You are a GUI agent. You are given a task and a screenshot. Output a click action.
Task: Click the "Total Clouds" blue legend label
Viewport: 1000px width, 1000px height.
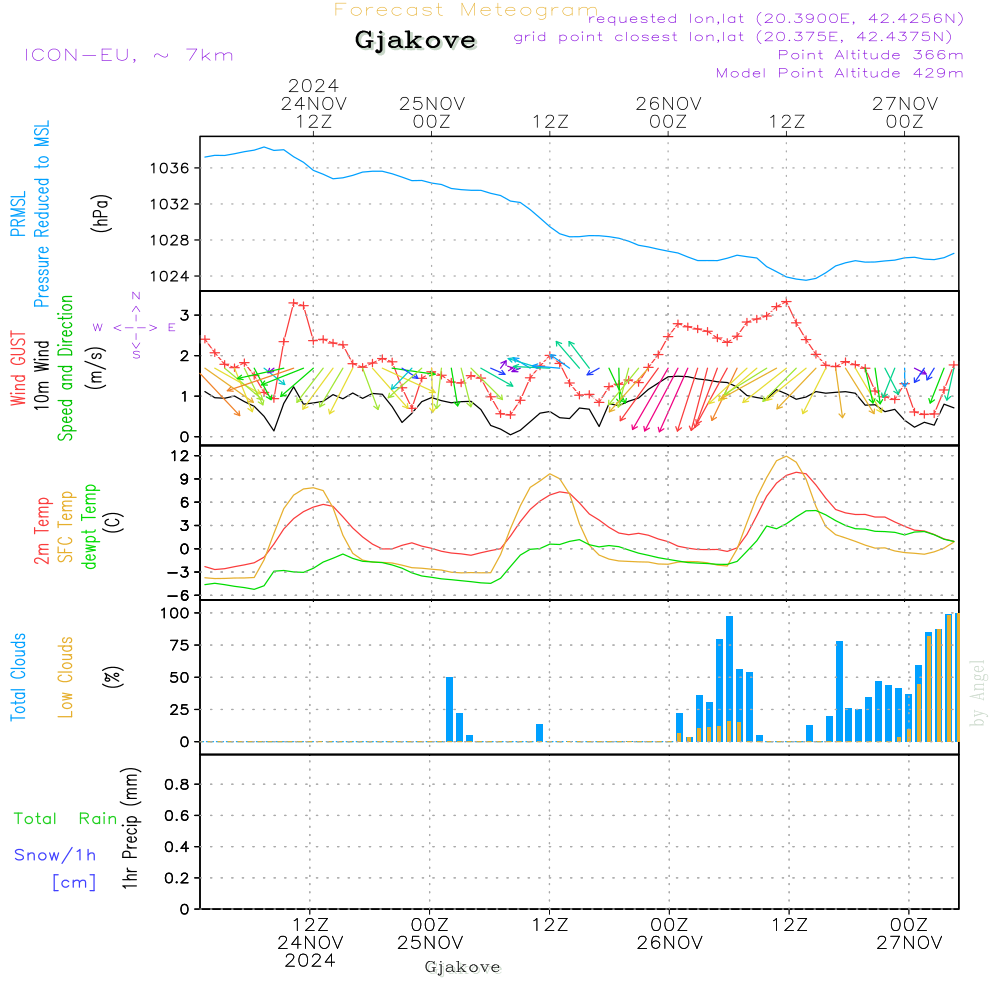click(x=18, y=677)
